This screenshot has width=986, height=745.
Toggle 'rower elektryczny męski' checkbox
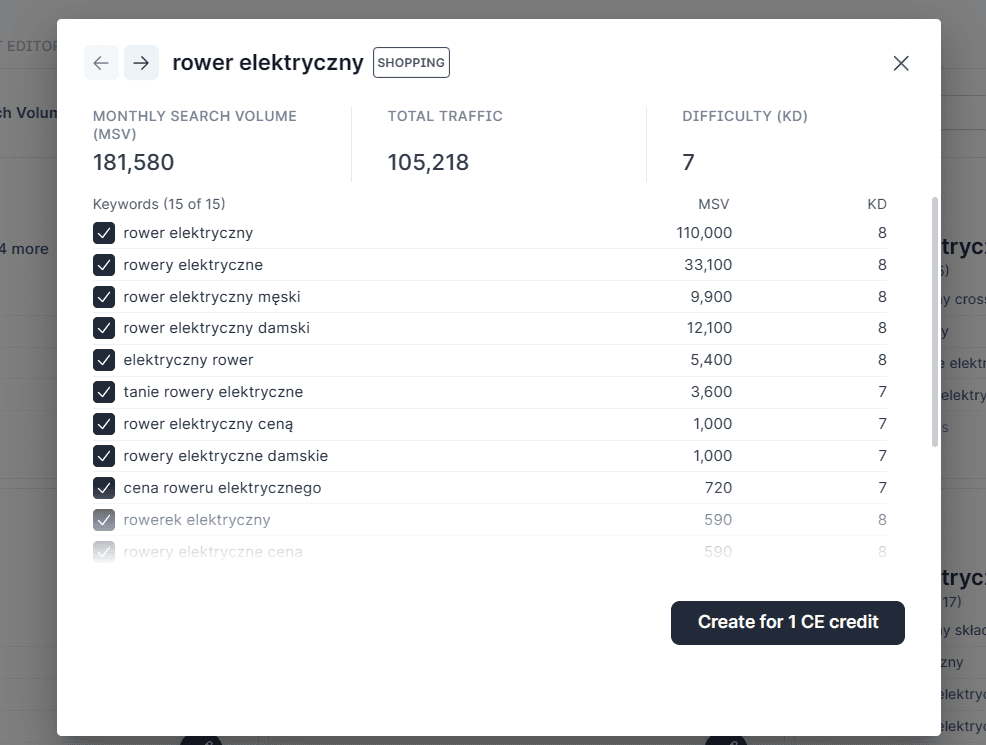tap(104, 297)
